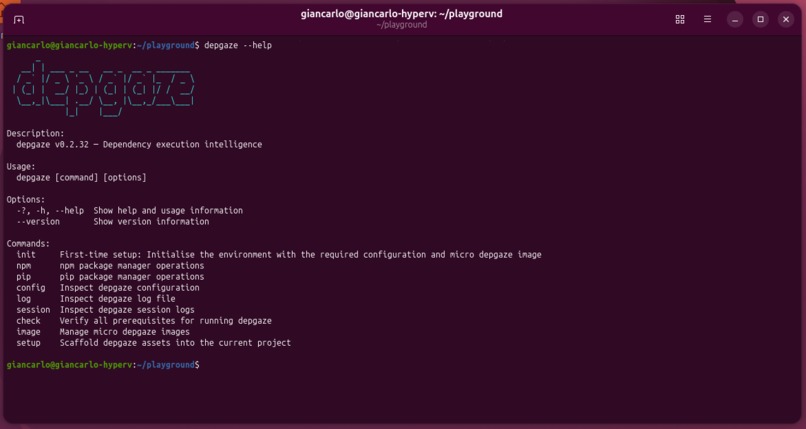
Task: Click the 'npm' command name
Action: coord(24,266)
